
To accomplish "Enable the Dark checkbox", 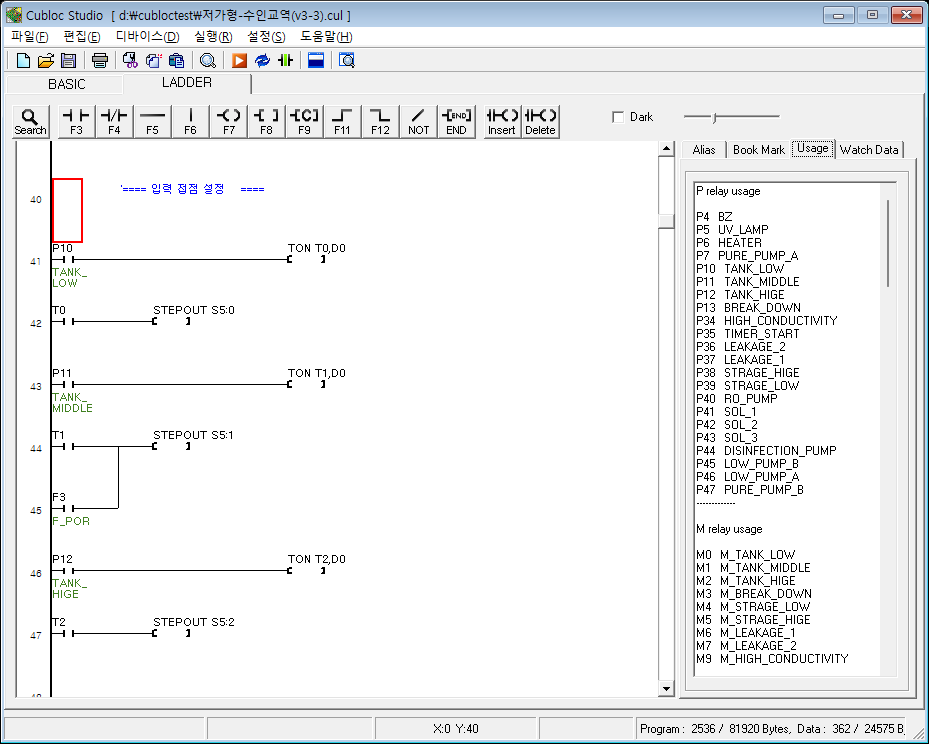I will (x=618, y=117).
